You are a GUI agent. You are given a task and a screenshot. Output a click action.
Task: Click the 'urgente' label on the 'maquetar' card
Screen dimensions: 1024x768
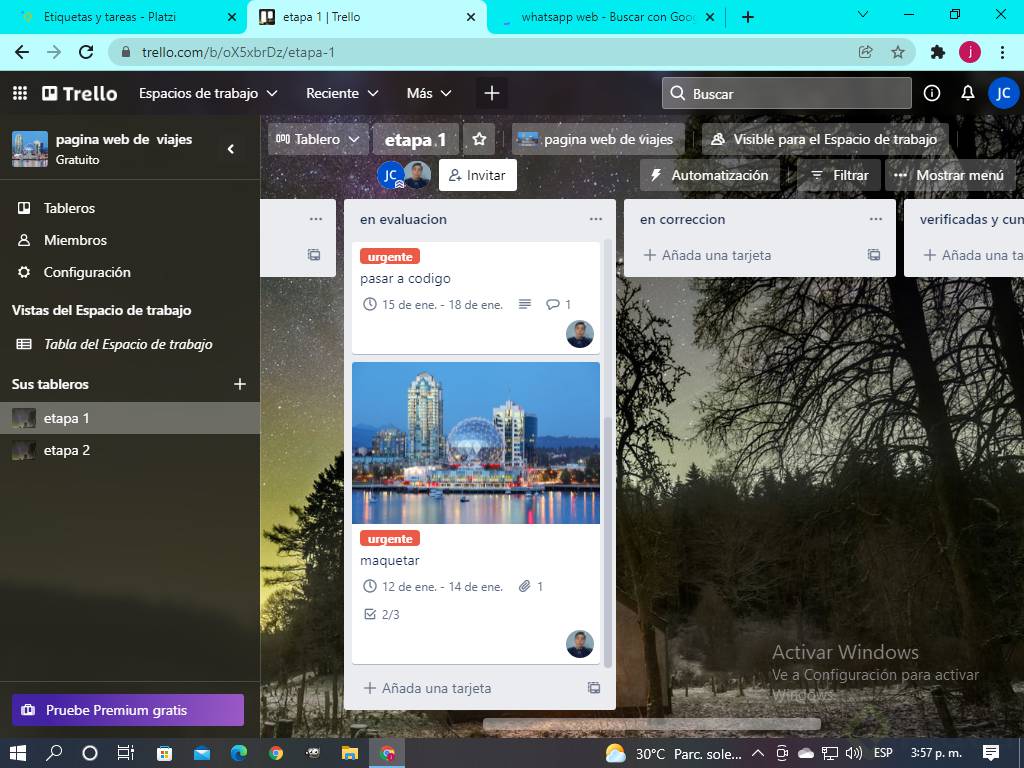(x=390, y=539)
